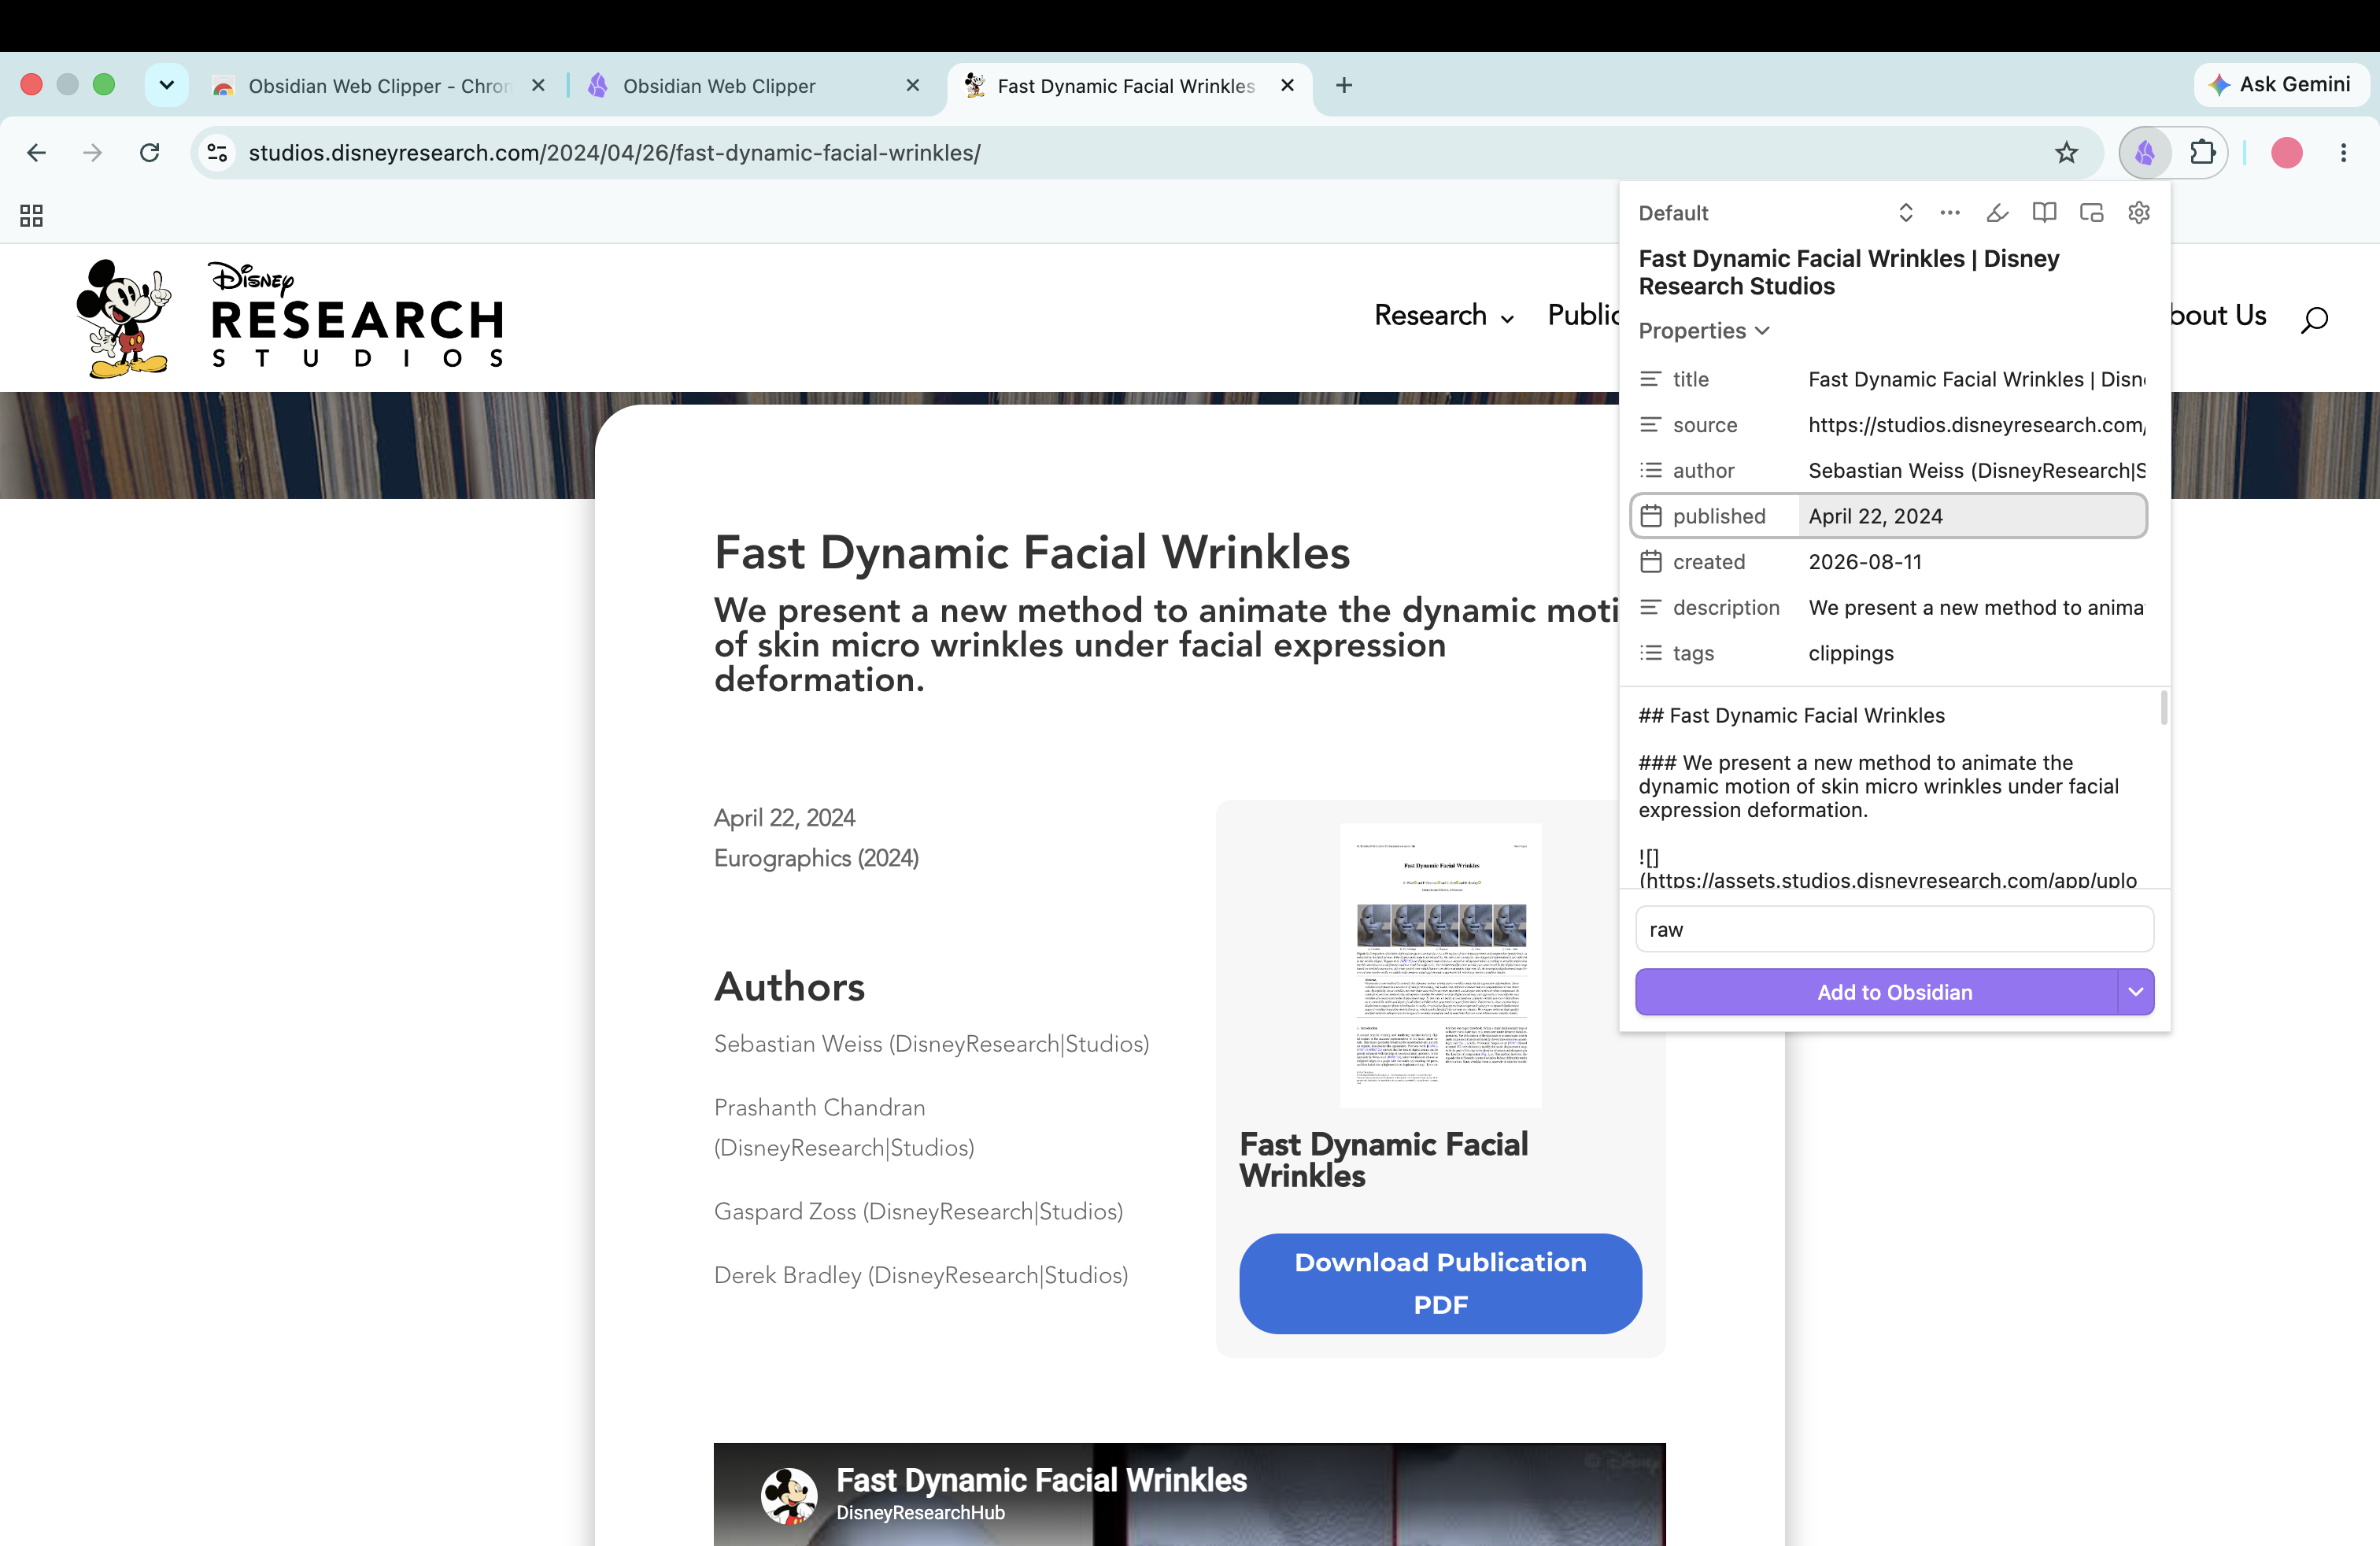Click the published property calendar icon
The image size is (2380, 1546).
click(x=1651, y=516)
